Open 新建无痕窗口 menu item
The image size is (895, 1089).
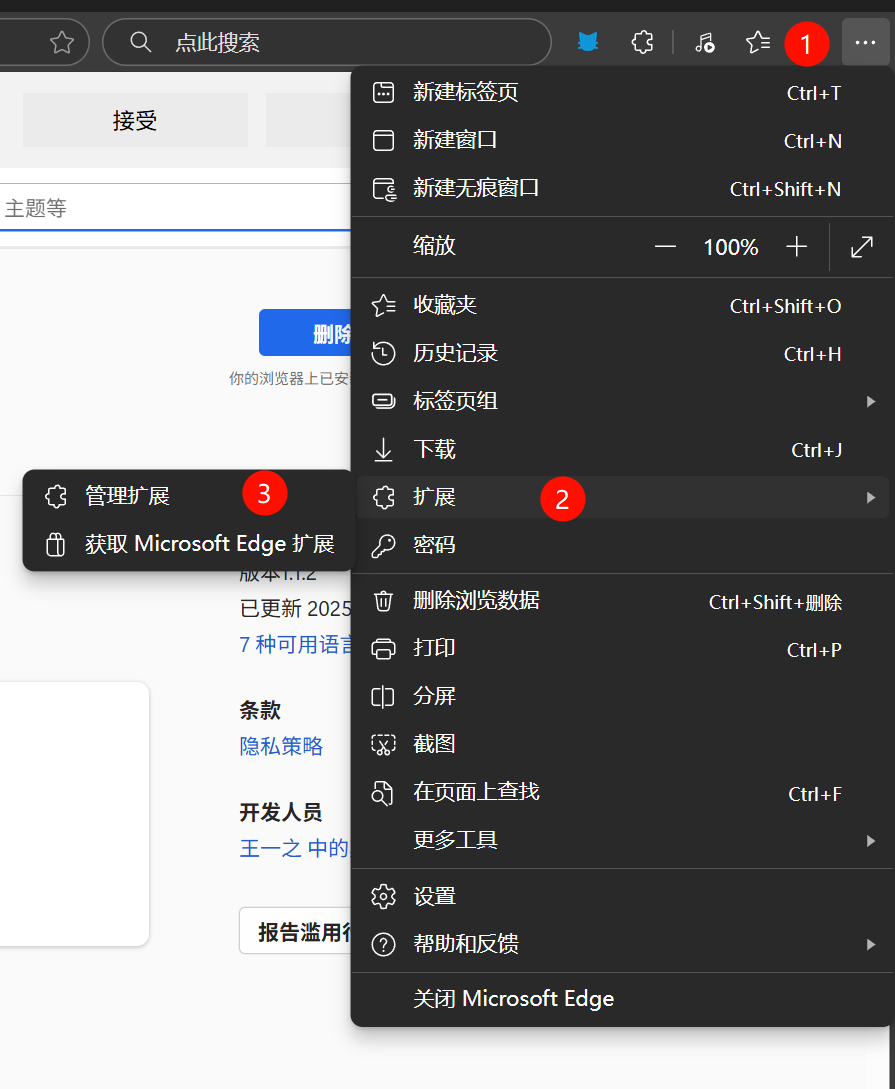point(476,188)
